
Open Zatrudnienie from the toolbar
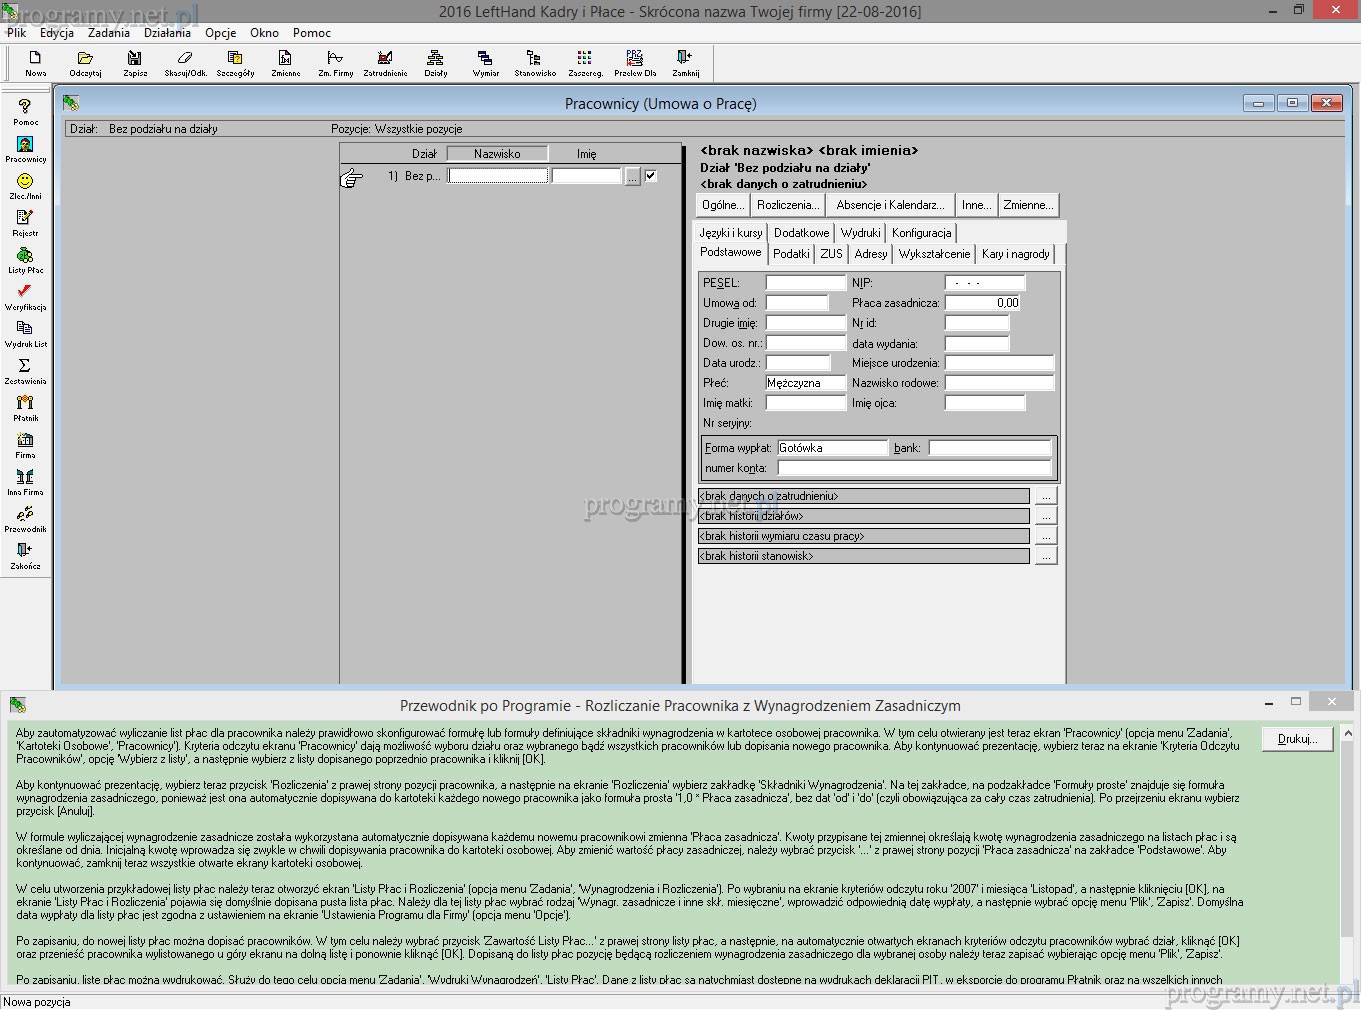(x=385, y=63)
